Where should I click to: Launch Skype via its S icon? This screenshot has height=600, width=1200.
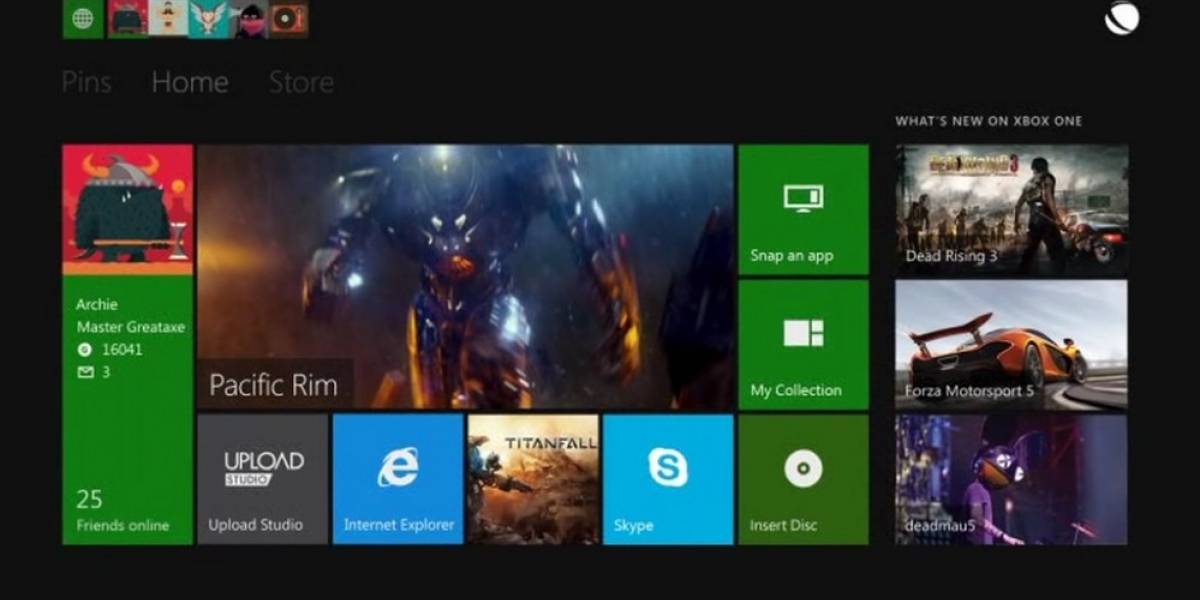coord(668,467)
